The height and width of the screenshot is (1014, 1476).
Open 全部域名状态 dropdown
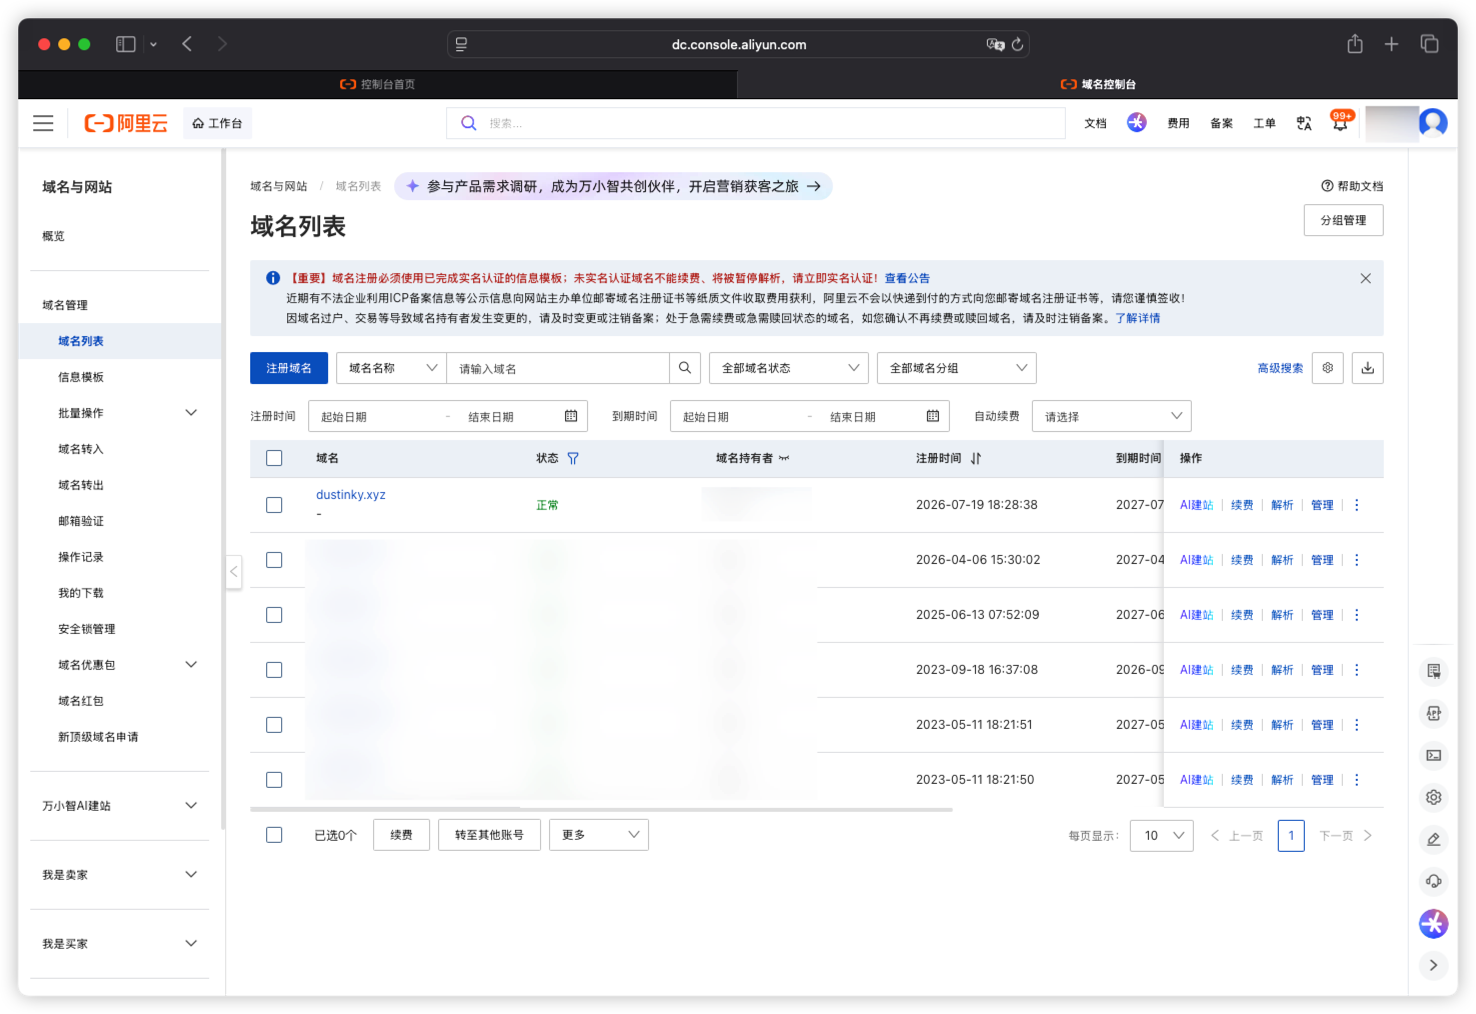789,368
